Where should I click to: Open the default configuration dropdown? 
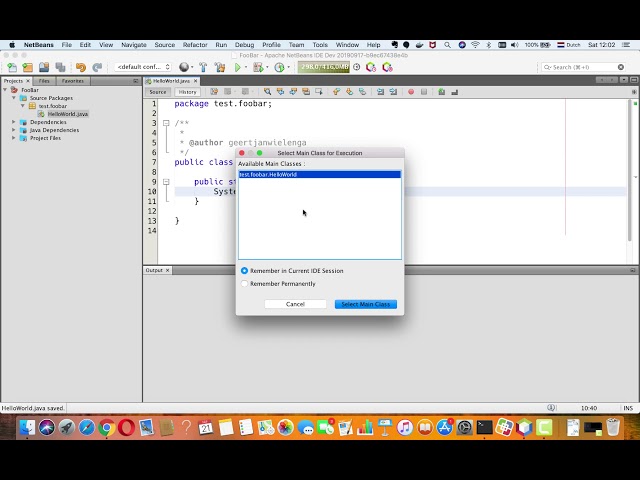[143, 67]
